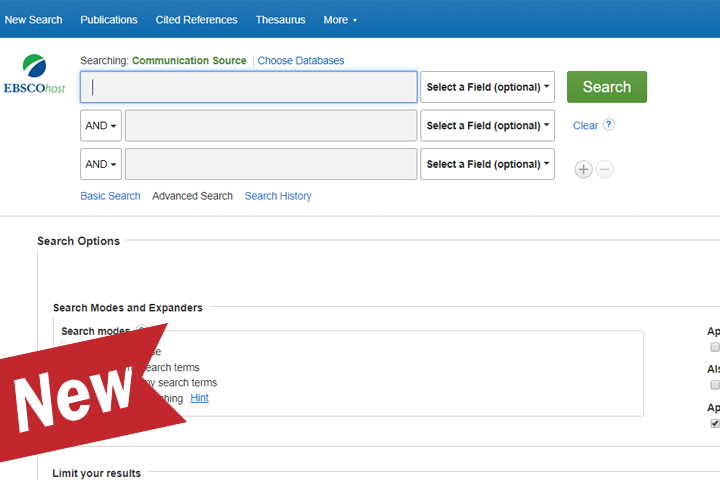The image size is (720, 480).
Task: Go to Cited References in top bar
Action: coord(196,20)
